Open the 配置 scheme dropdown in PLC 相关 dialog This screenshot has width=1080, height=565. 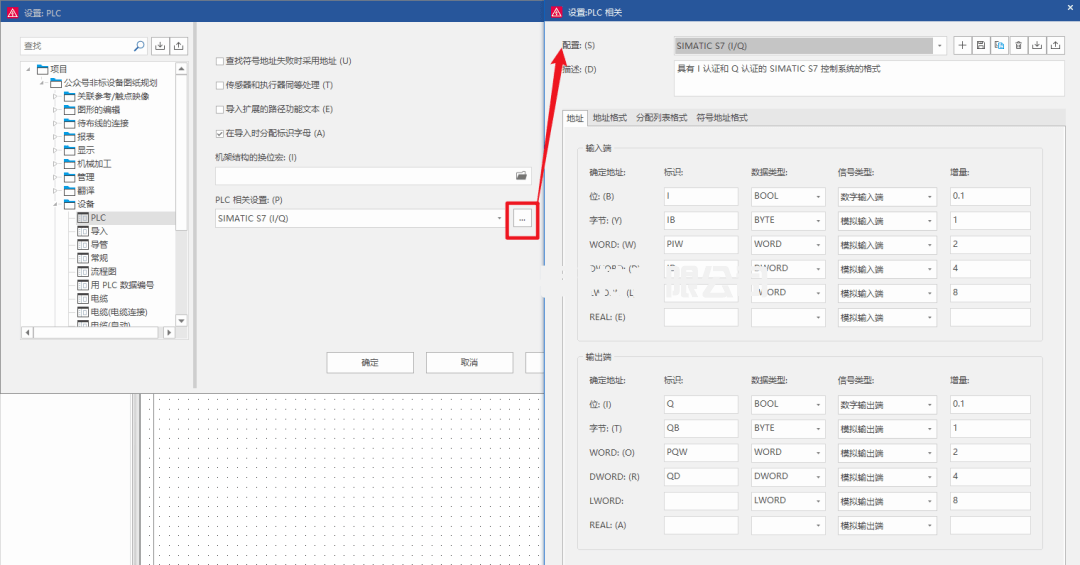[940, 46]
